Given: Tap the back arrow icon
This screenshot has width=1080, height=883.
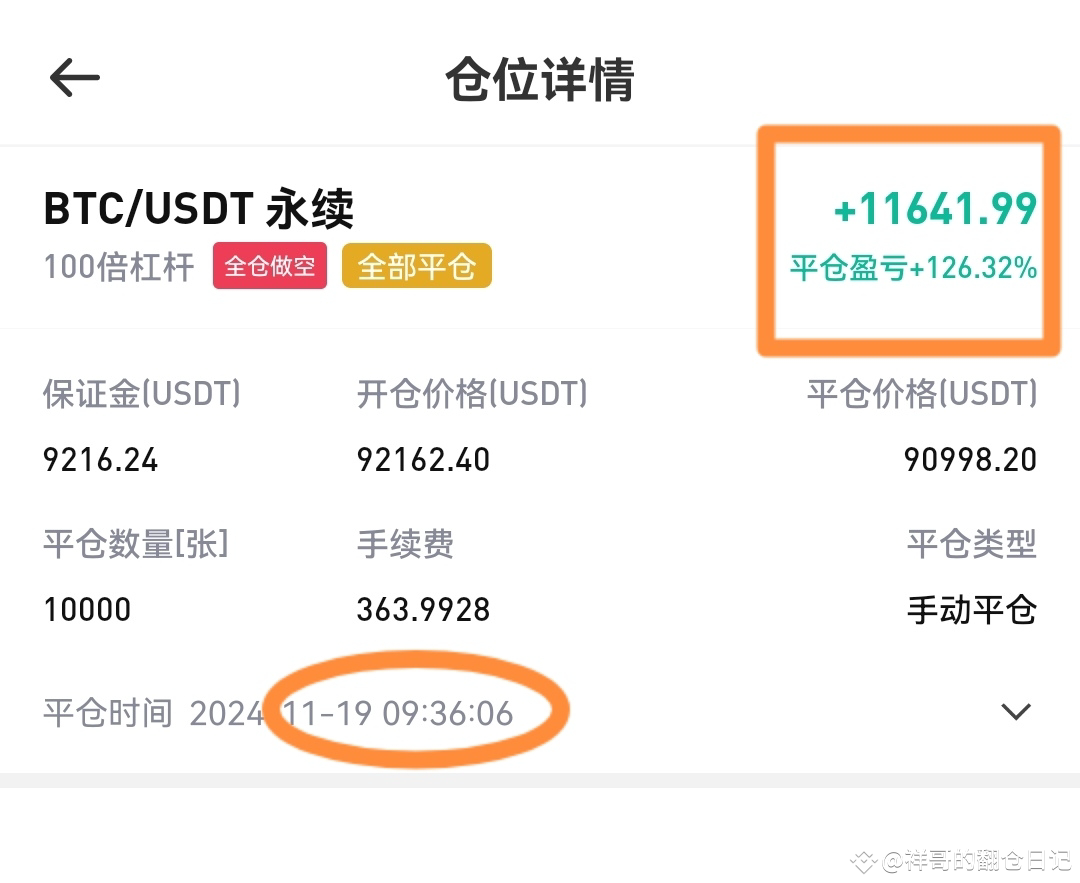Looking at the screenshot, I should [x=74, y=78].
